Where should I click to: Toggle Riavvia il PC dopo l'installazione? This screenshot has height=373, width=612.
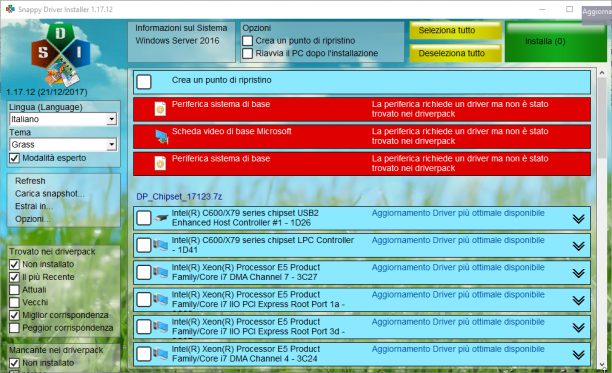tap(247, 53)
